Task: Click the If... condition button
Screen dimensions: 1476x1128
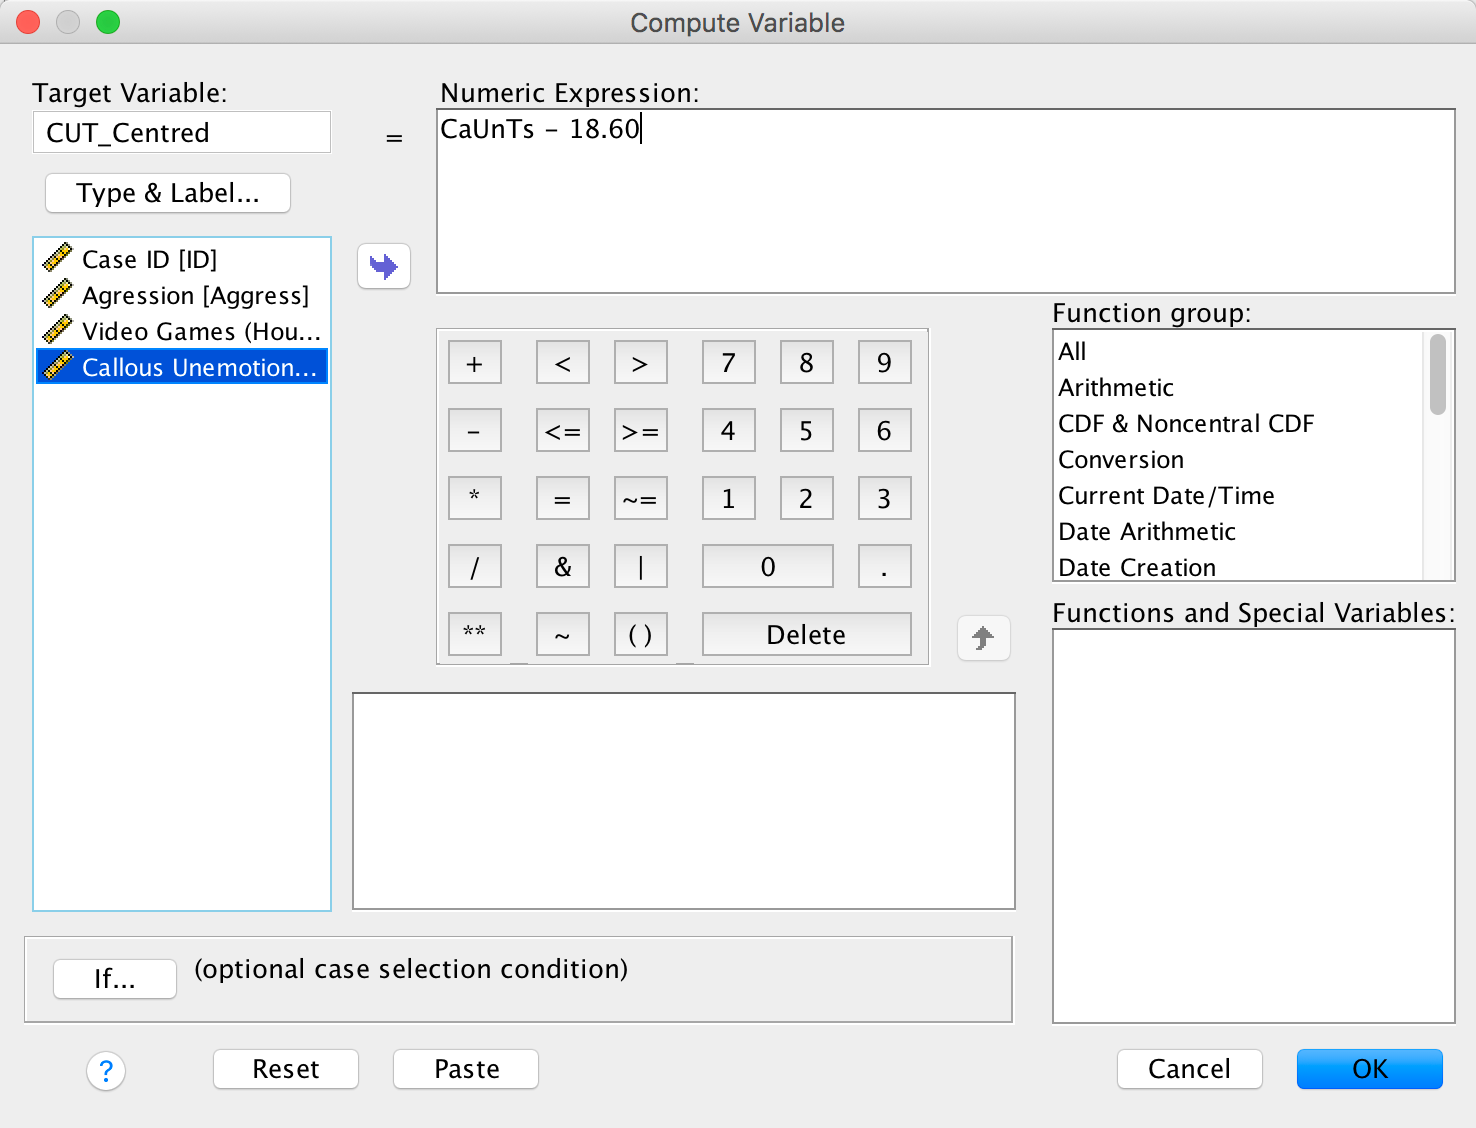Action: (x=115, y=978)
